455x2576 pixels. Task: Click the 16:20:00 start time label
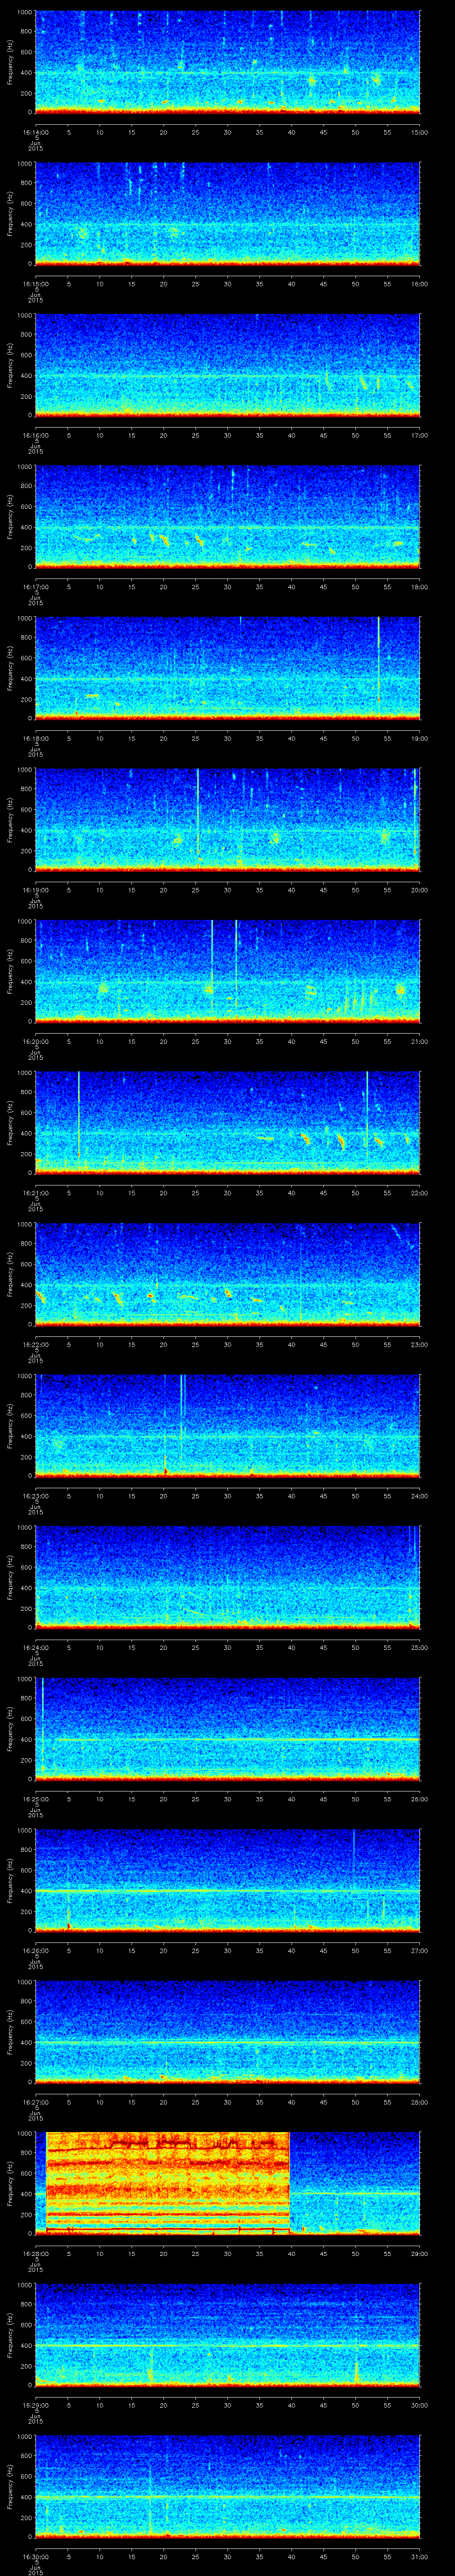click(x=35, y=1042)
